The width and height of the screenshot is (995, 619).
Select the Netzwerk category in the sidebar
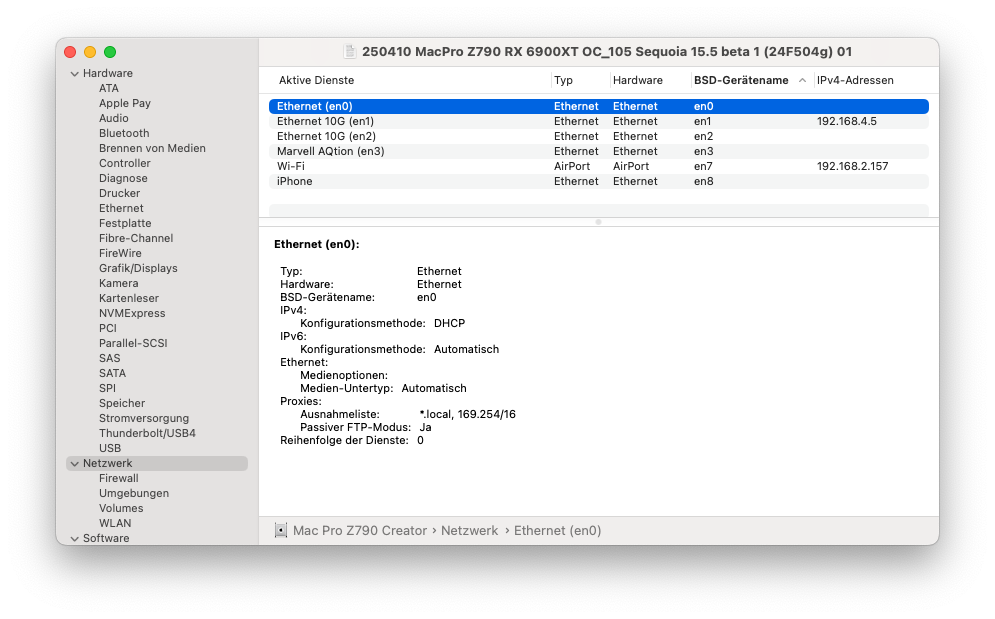[x=157, y=463]
